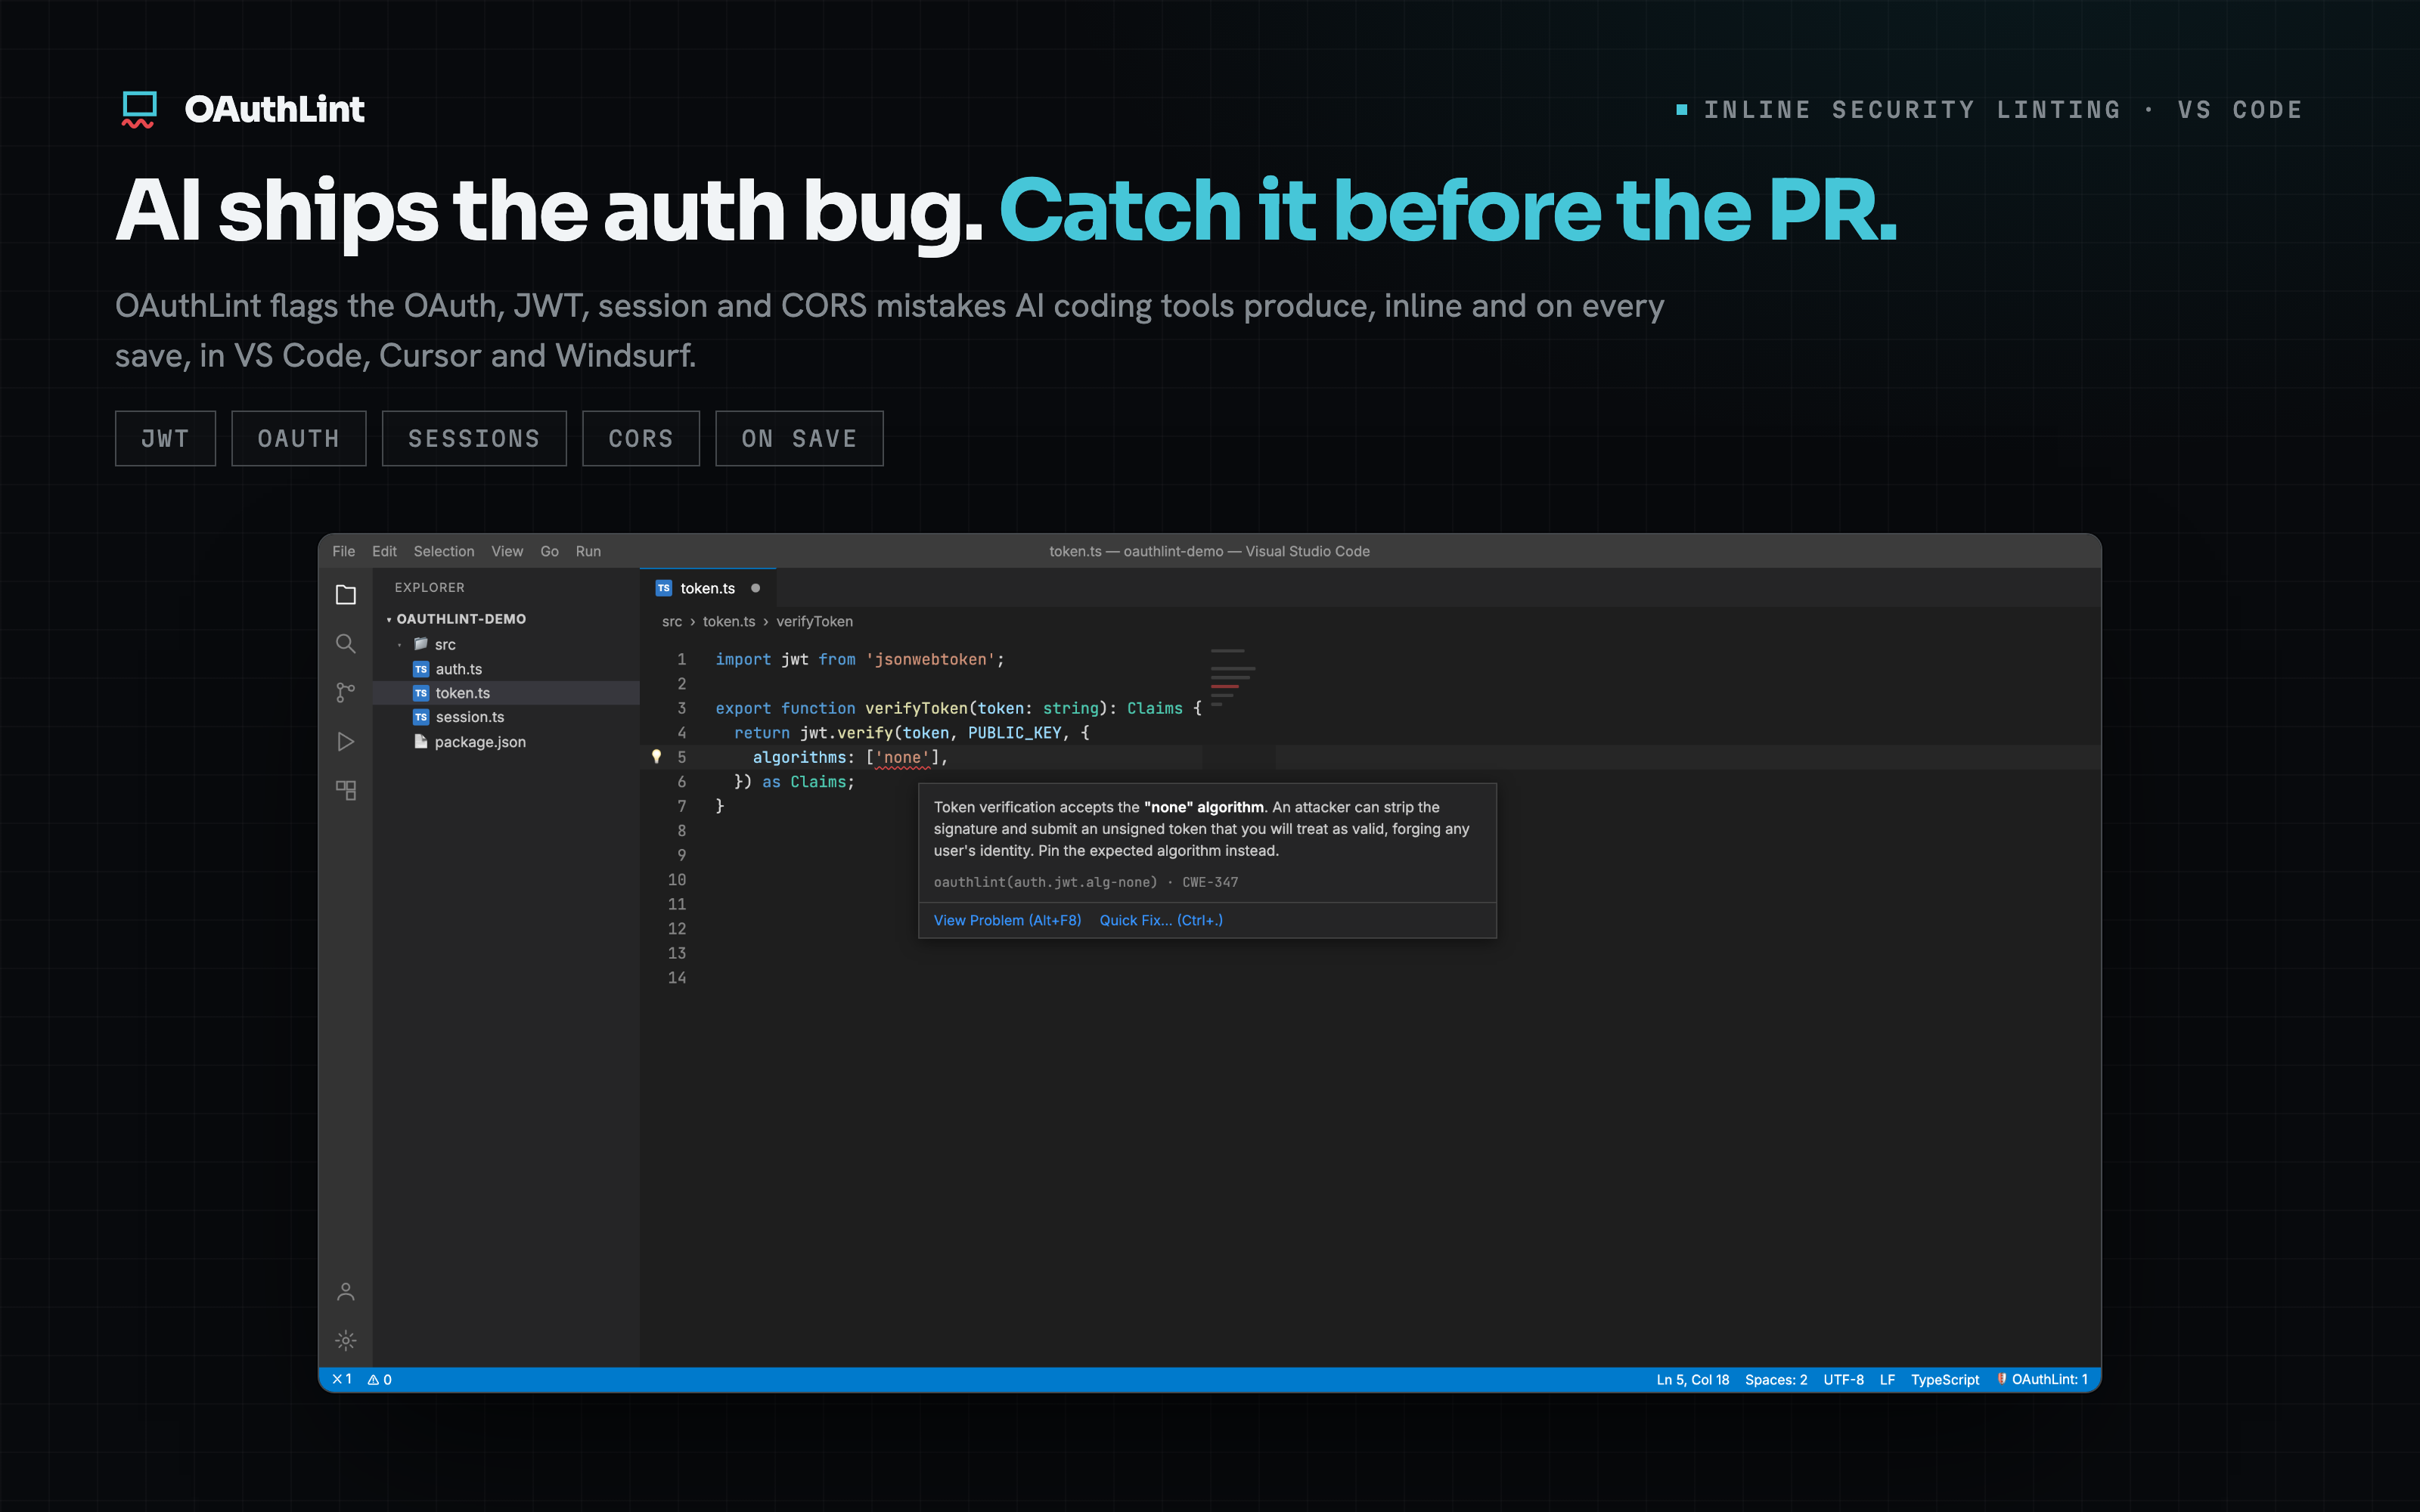Viewport: 2420px width, 1512px height.
Task: Click the verifyToken breadcrumb segment
Action: tap(814, 621)
